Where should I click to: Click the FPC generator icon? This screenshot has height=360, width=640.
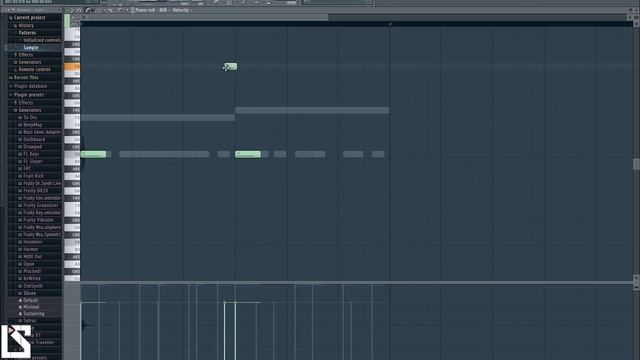coord(20,169)
